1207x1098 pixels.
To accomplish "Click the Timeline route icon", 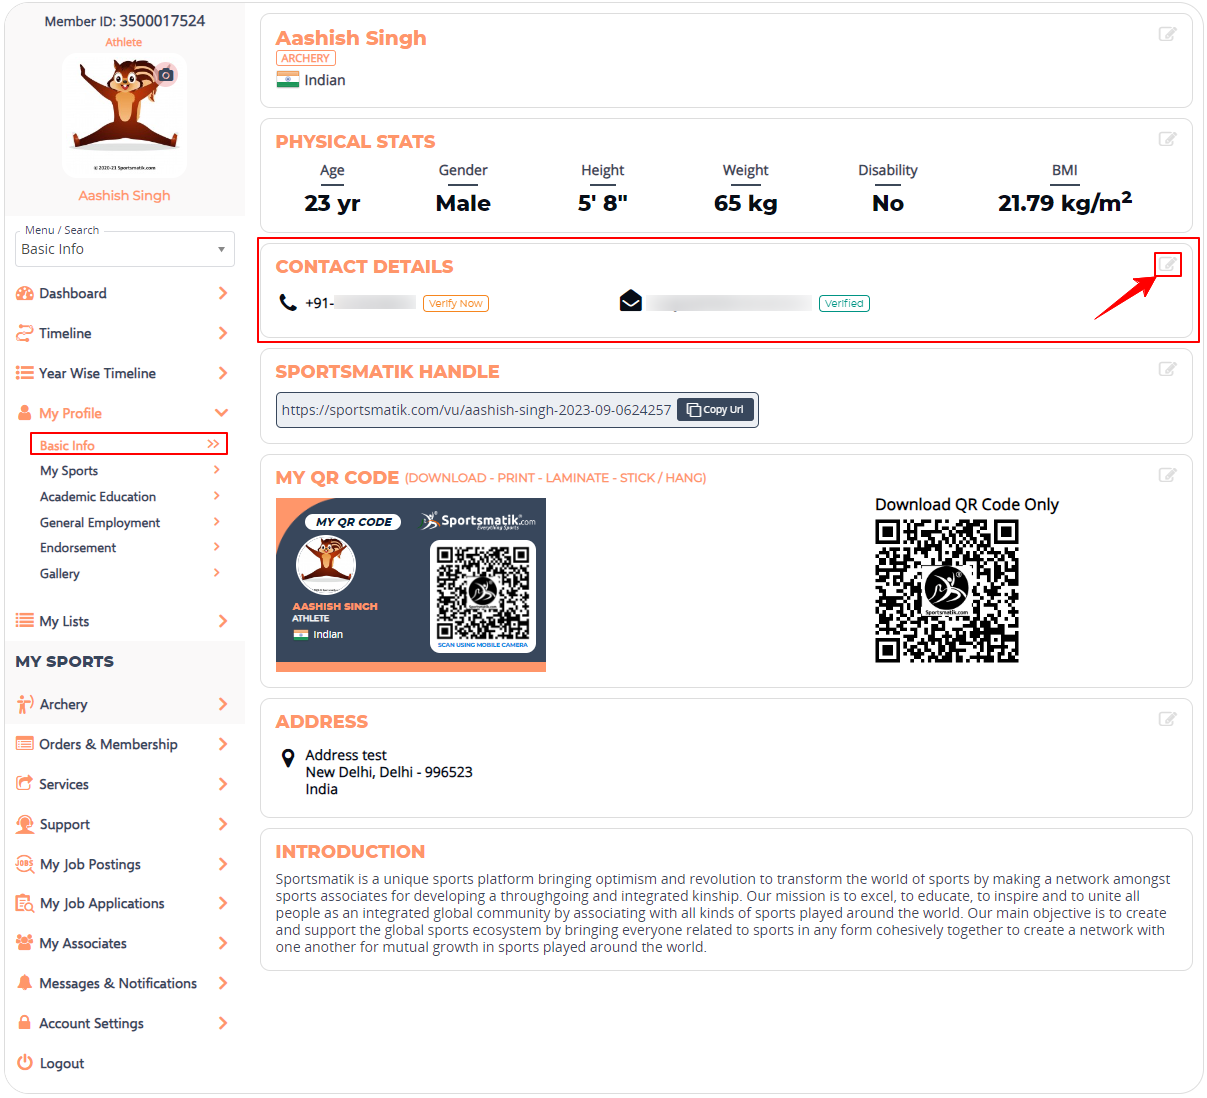I will pos(25,333).
